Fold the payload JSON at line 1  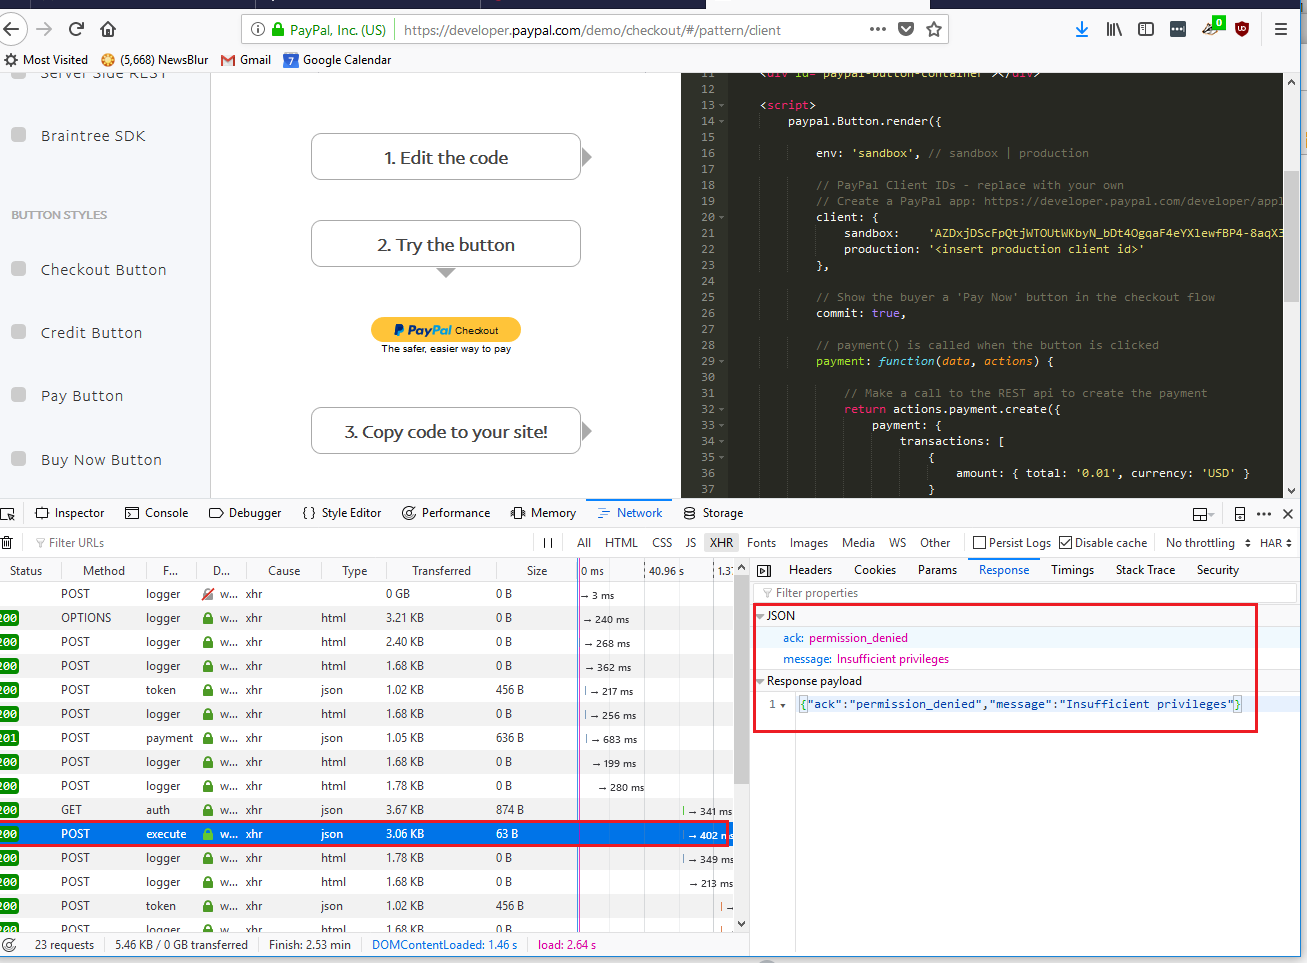[783, 705]
